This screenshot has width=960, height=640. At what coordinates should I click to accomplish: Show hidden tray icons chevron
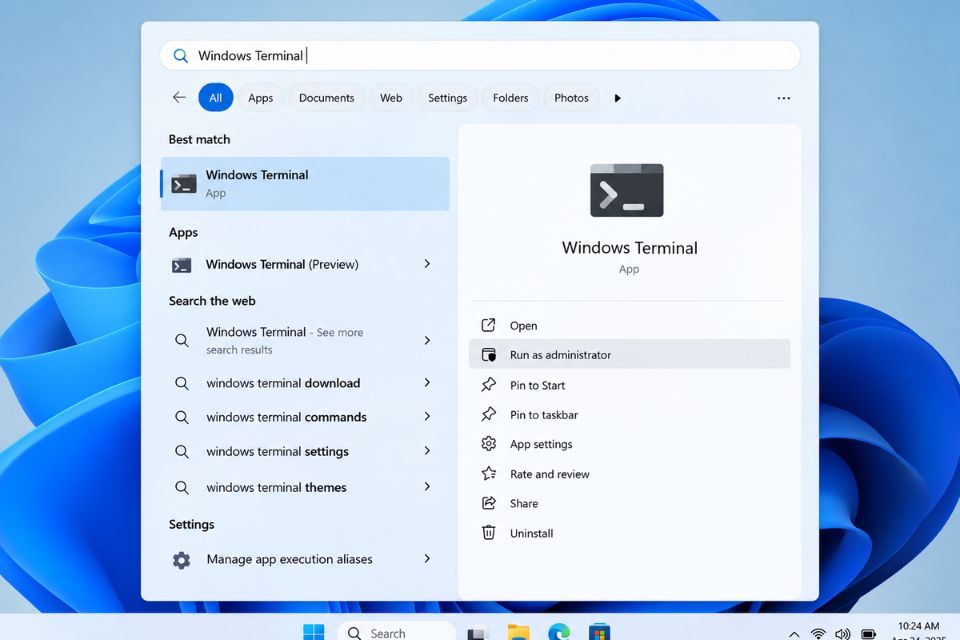coord(793,634)
